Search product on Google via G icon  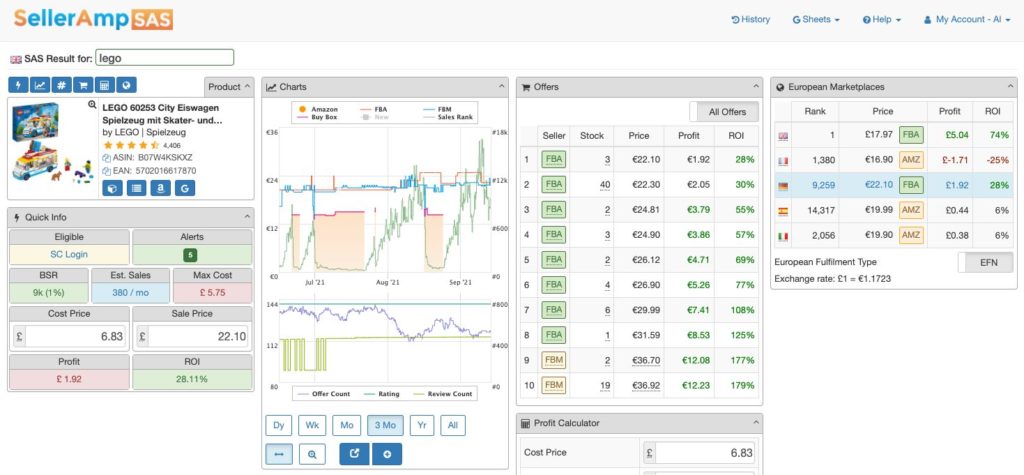185,188
